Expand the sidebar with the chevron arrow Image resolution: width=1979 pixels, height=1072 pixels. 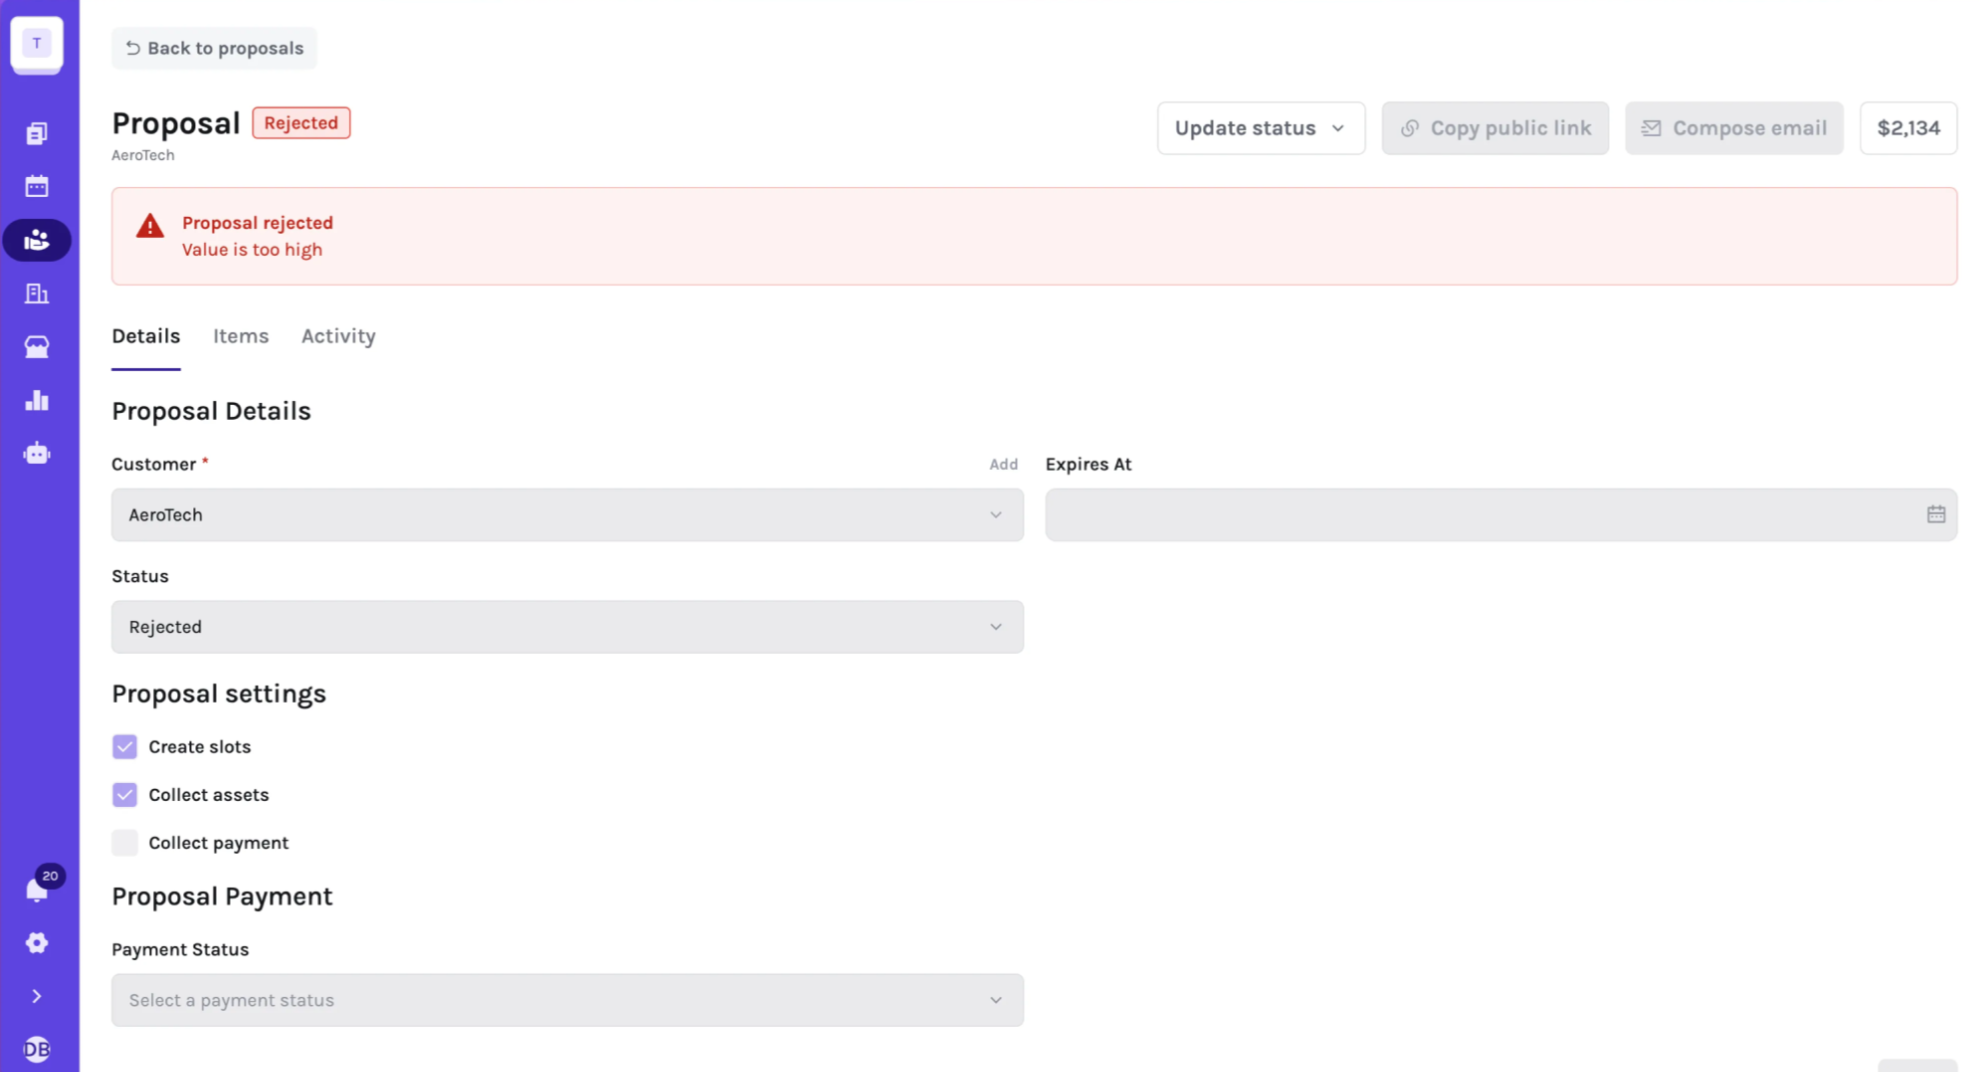[37, 996]
